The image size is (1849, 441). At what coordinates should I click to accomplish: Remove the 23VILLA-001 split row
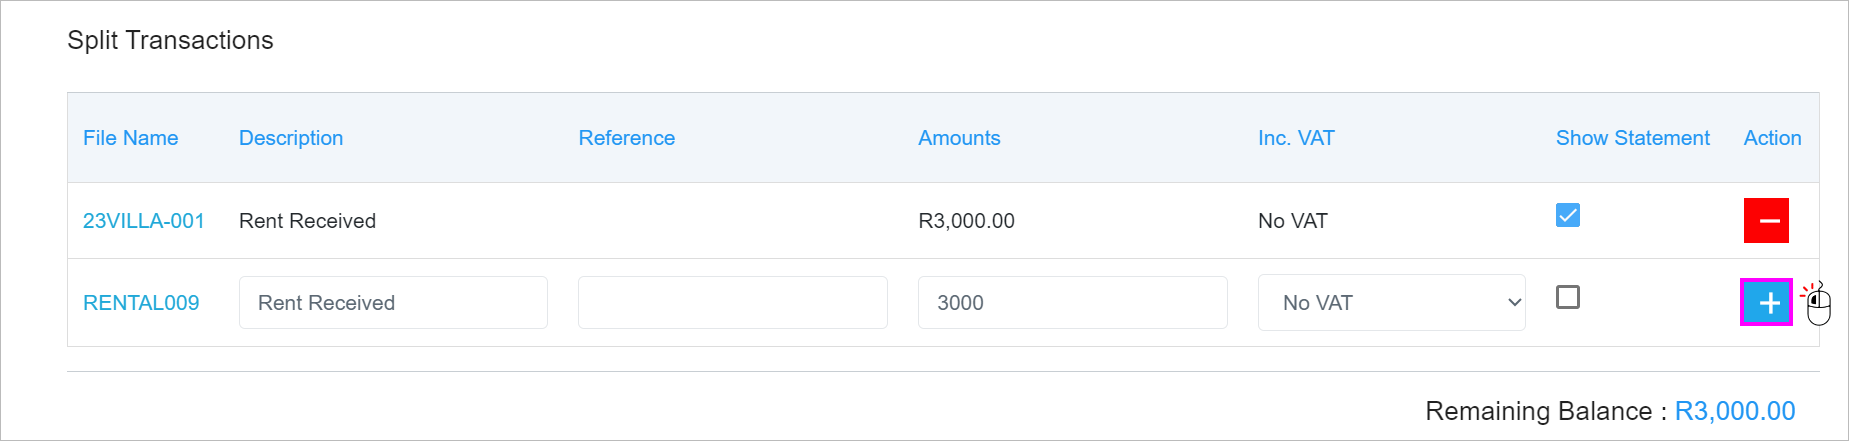[1766, 220]
